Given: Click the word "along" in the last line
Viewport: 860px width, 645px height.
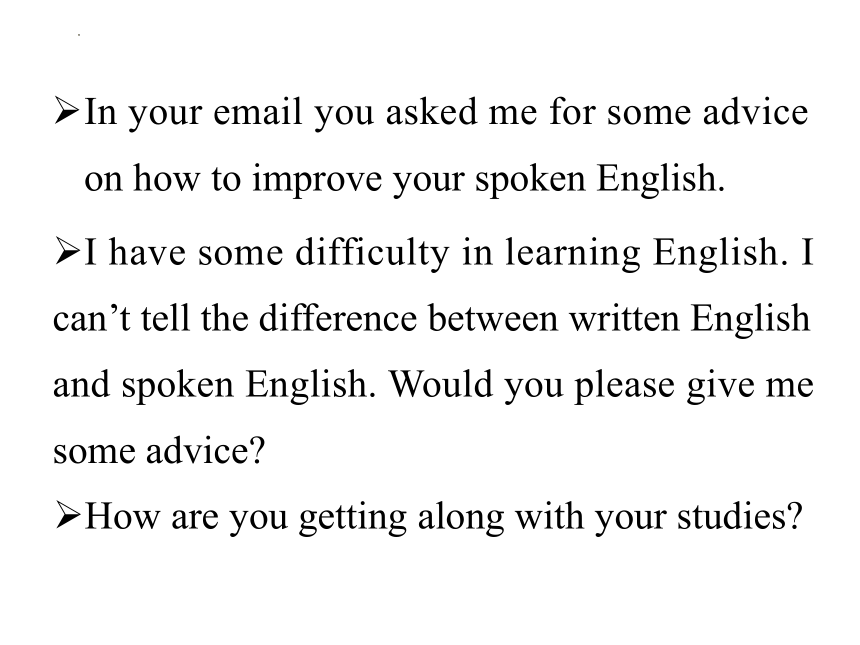Looking at the screenshot, I should click(461, 518).
